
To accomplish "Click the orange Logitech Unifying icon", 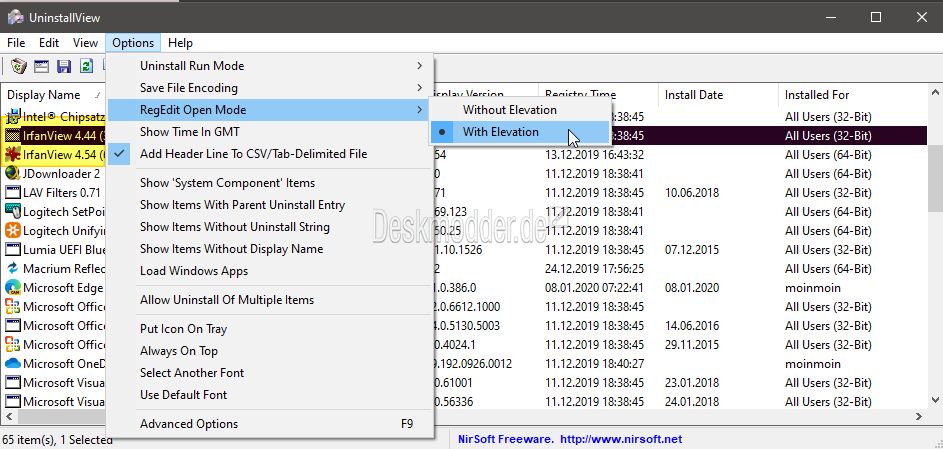I will click(x=13, y=230).
